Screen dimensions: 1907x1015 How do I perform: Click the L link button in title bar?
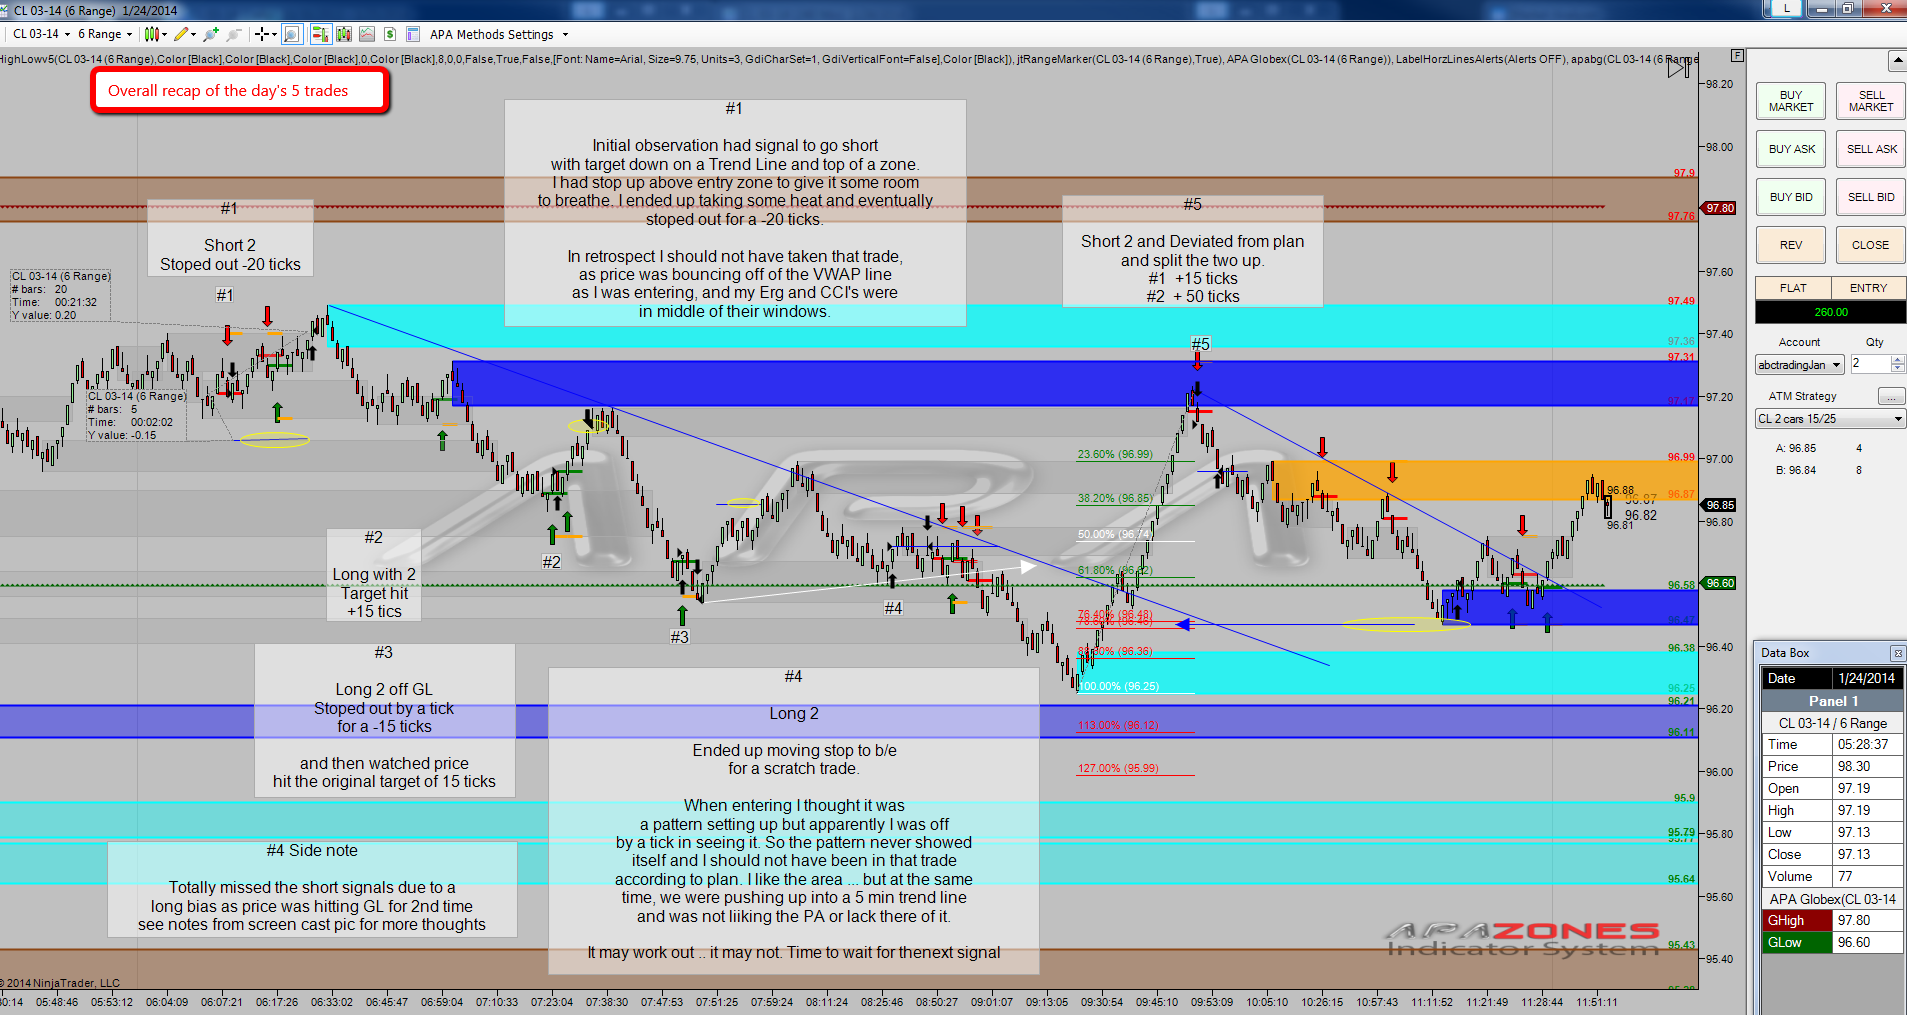click(x=1786, y=8)
